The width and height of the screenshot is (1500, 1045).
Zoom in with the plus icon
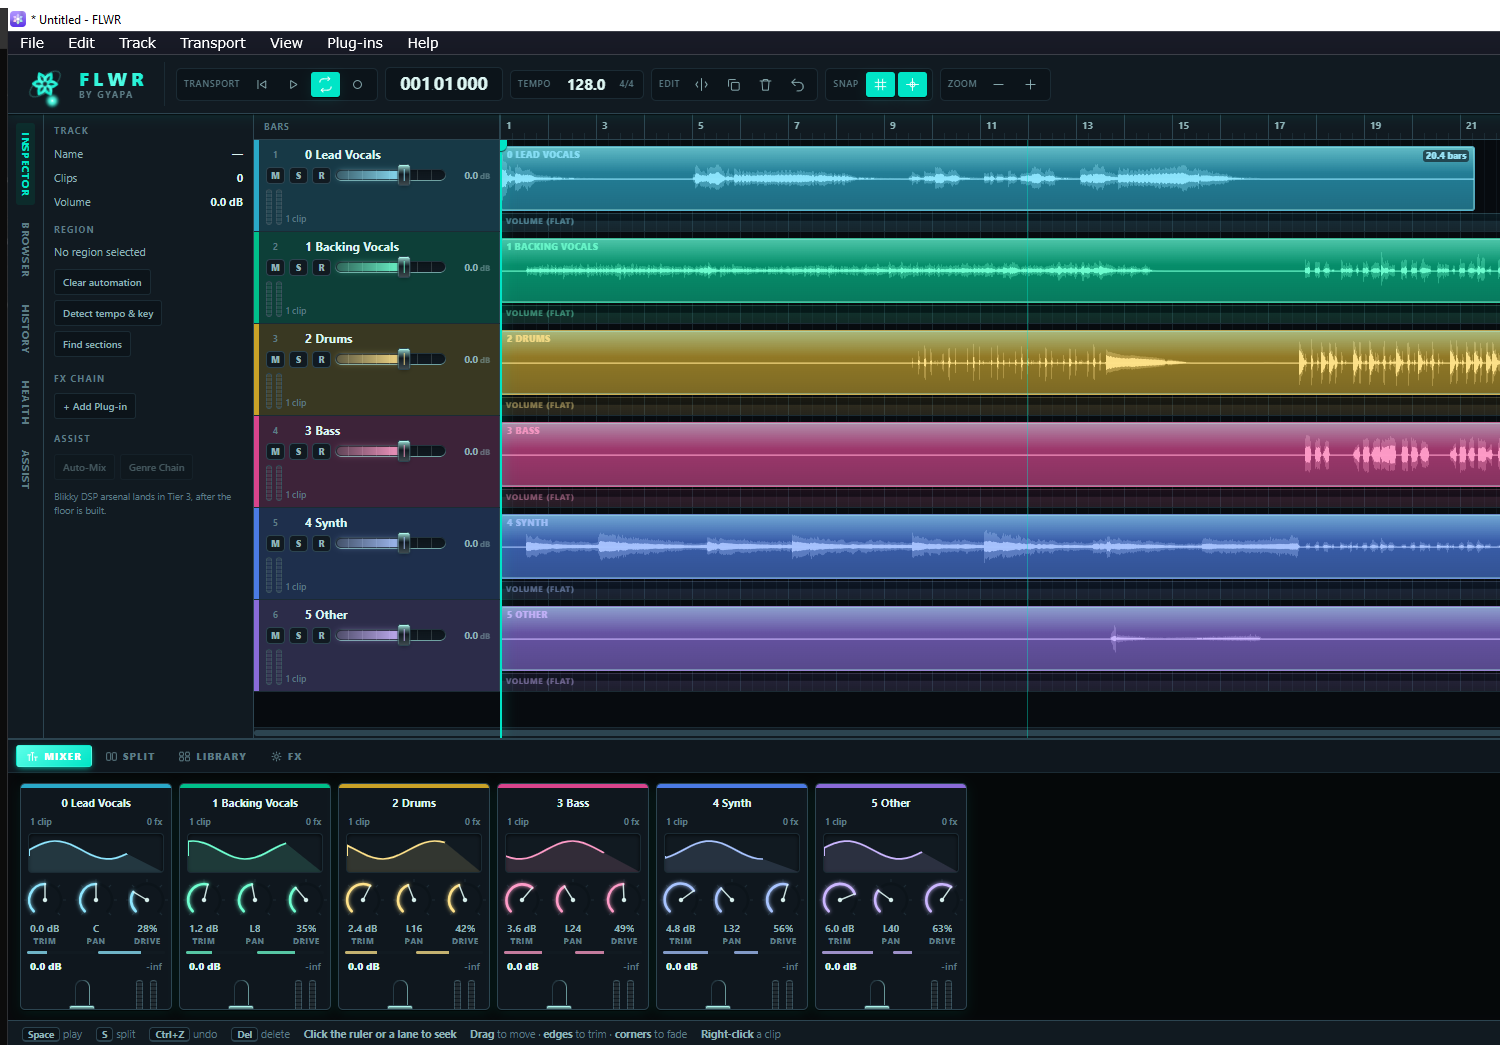coord(1030,85)
